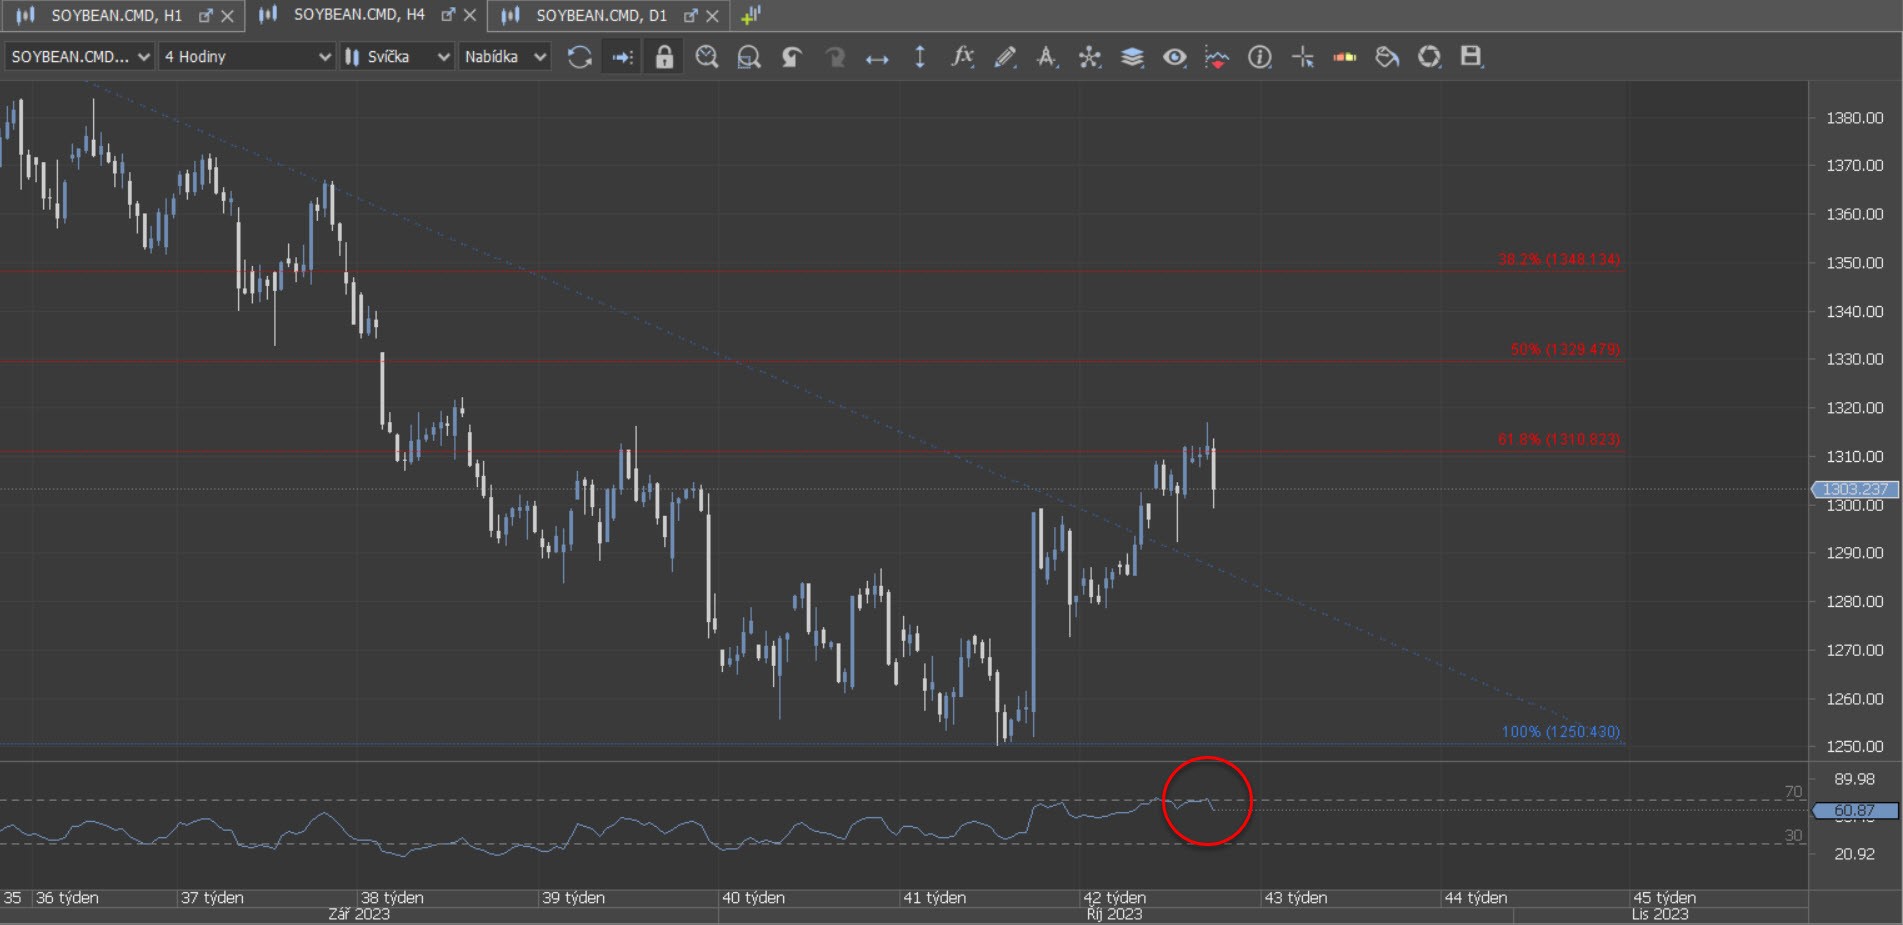Switch to the SOYBEAN.CMD, D1 tab
This screenshot has height=925, width=1903.
click(600, 15)
